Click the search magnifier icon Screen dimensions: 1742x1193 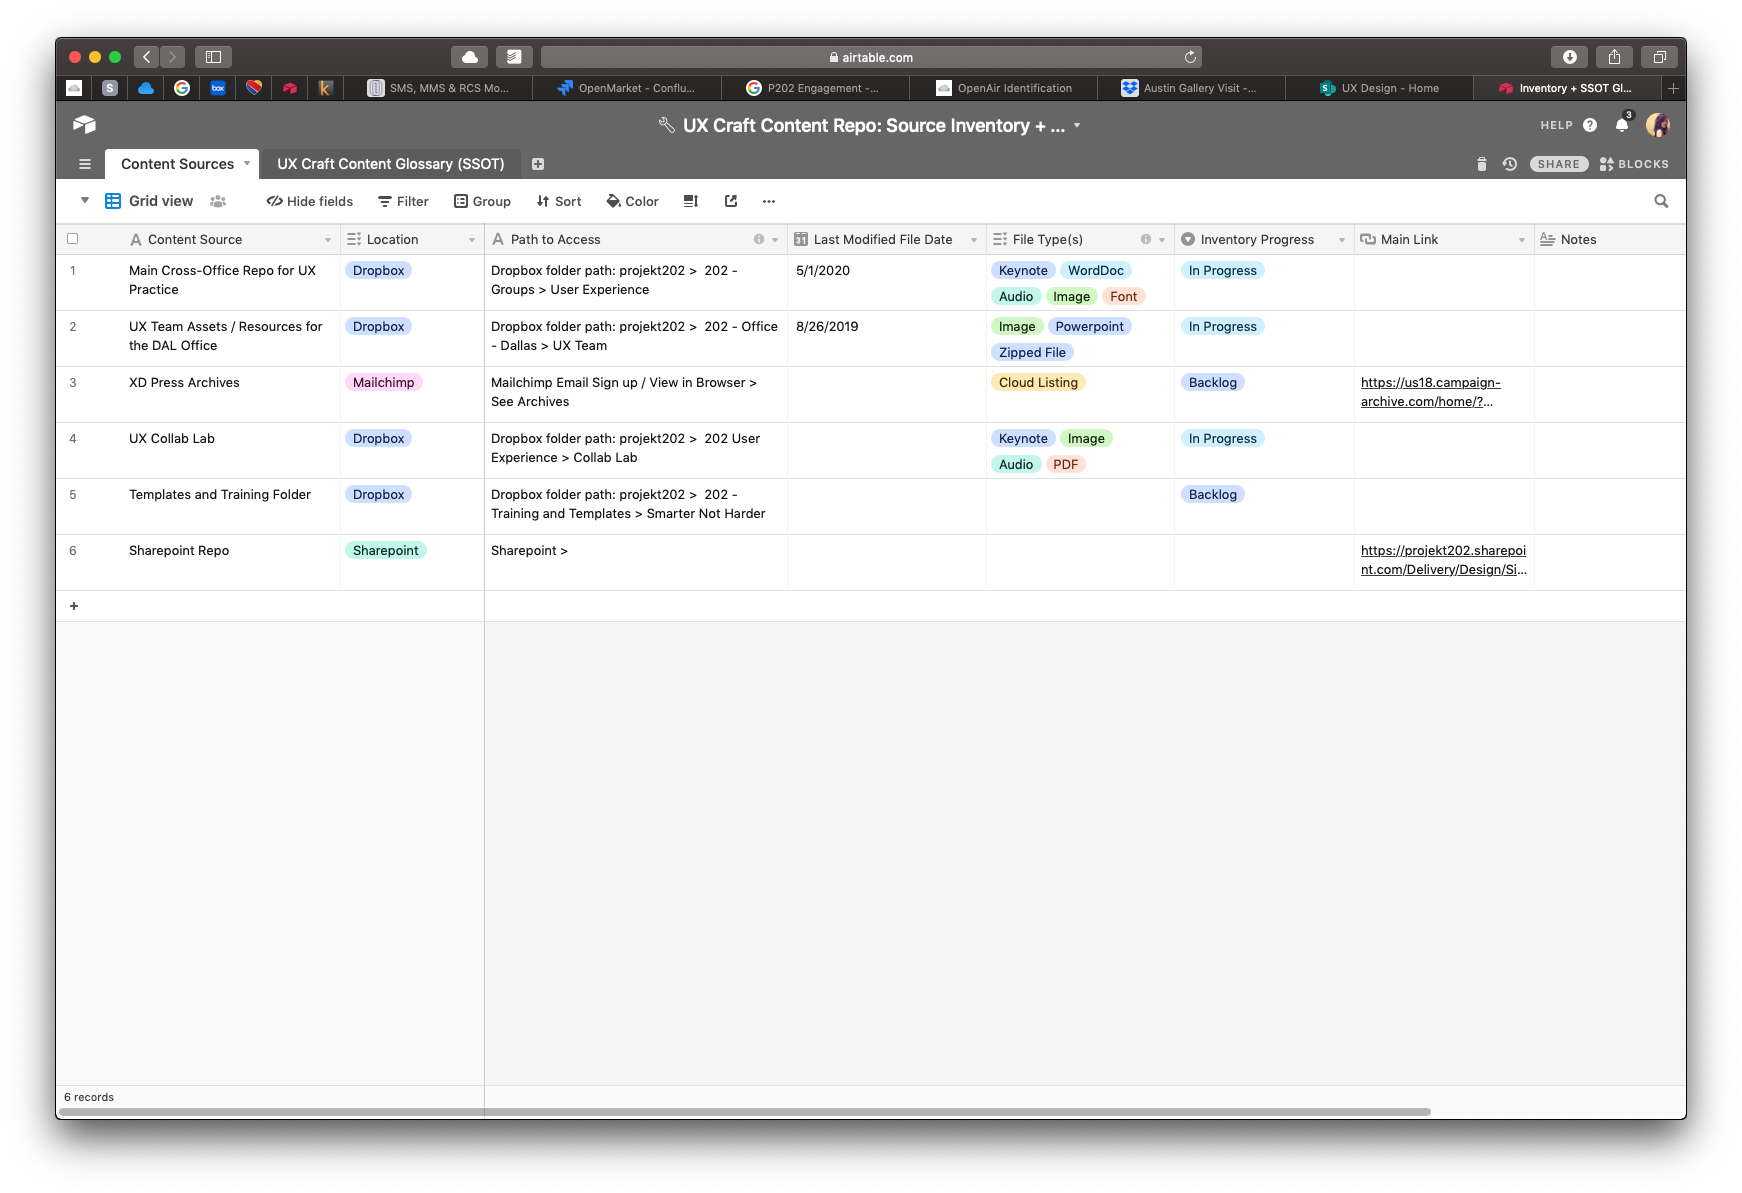[1661, 201]
